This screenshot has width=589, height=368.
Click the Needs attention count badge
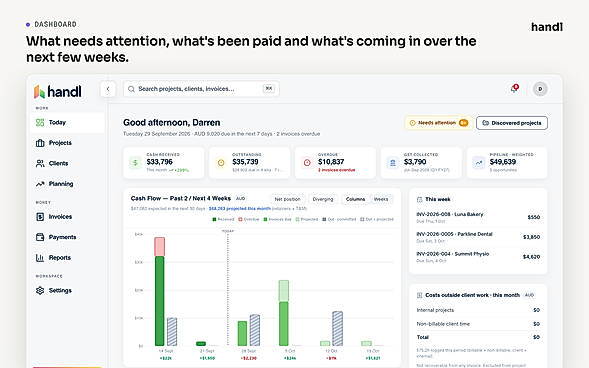(x=464, y=123)
